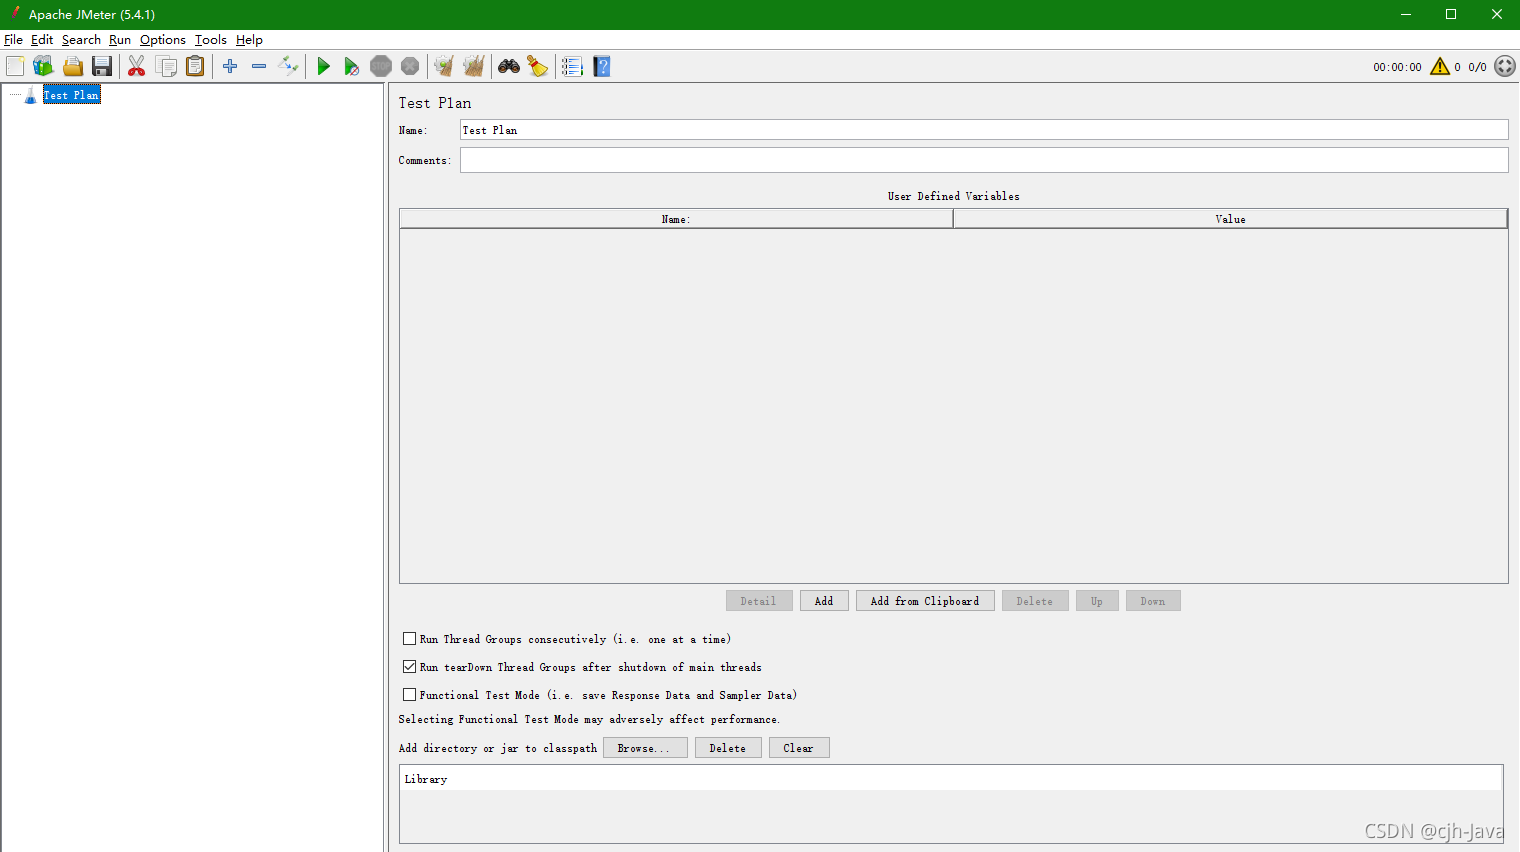
Task: Click the Up button
Action: 1097,601
